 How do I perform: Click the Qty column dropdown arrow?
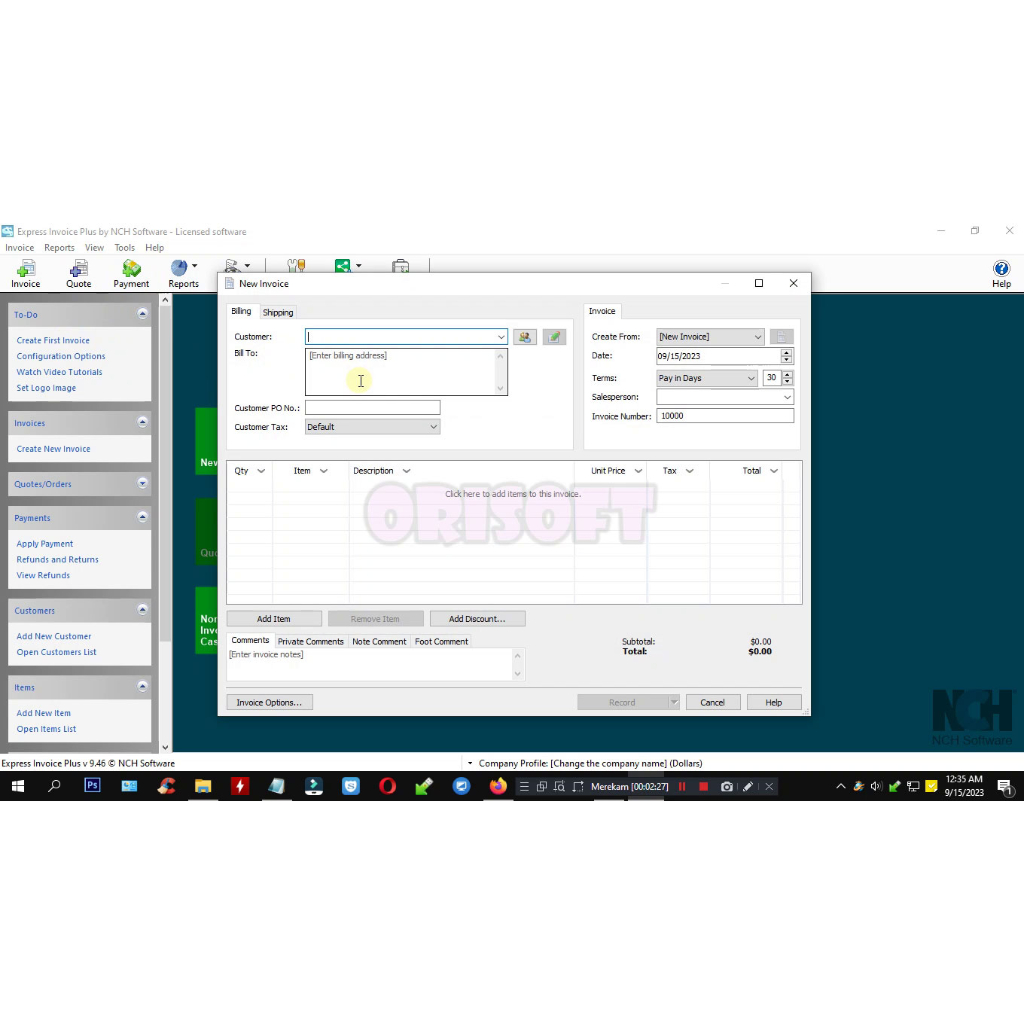pyautogui.click(x=261, y=471)
